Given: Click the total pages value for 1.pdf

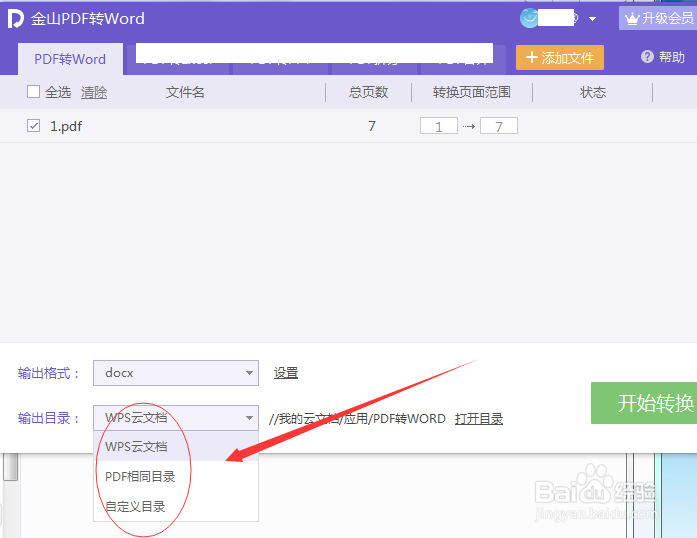Looking at the screenshot, I should (x=372, y=126).
